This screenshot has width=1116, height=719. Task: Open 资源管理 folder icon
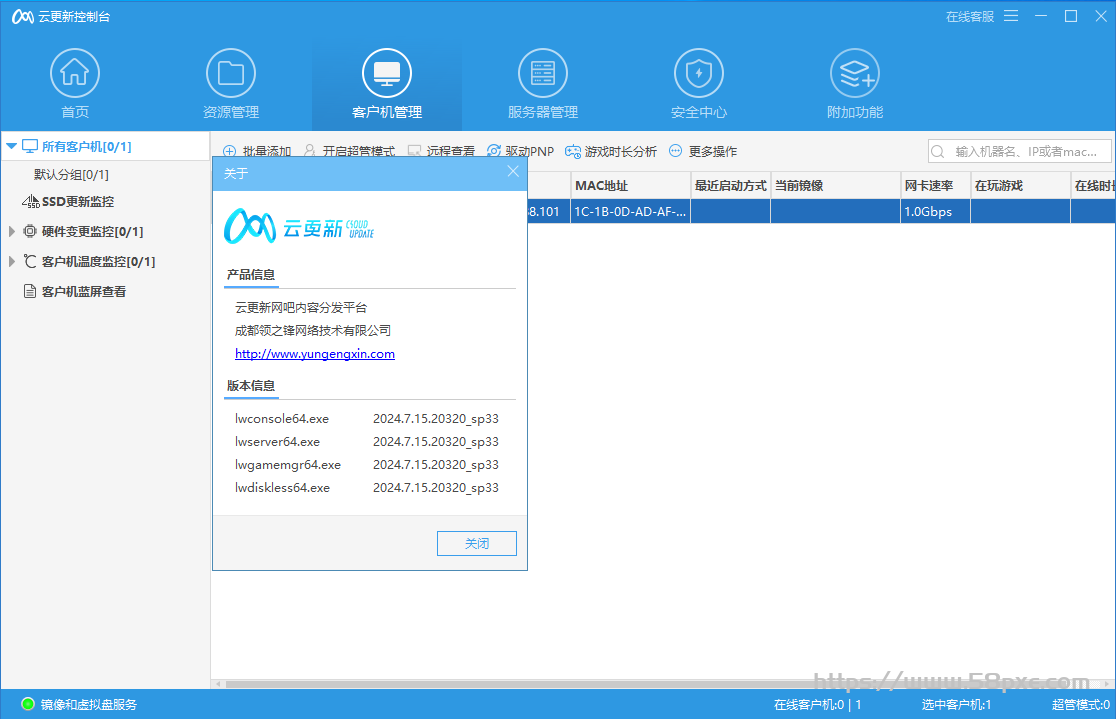(x=231, y=73)
